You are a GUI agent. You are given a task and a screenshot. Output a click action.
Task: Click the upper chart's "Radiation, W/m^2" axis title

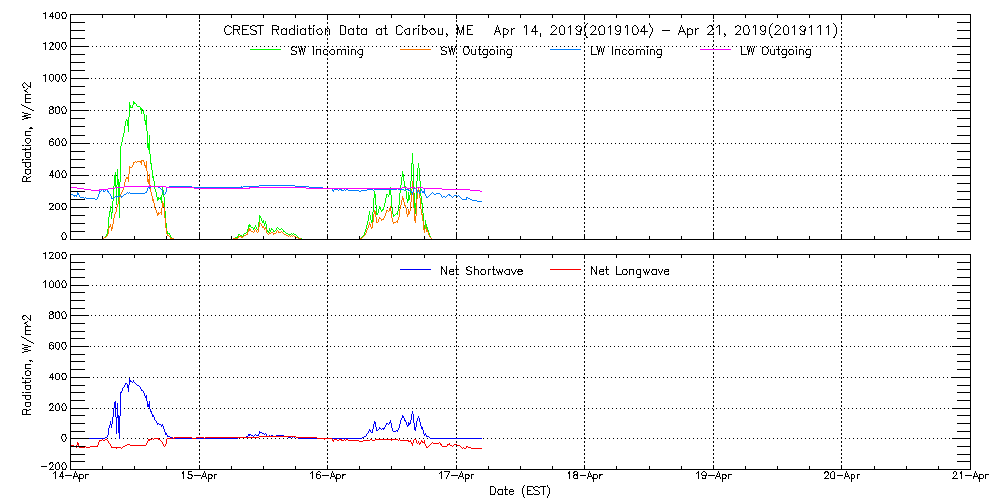27,132
